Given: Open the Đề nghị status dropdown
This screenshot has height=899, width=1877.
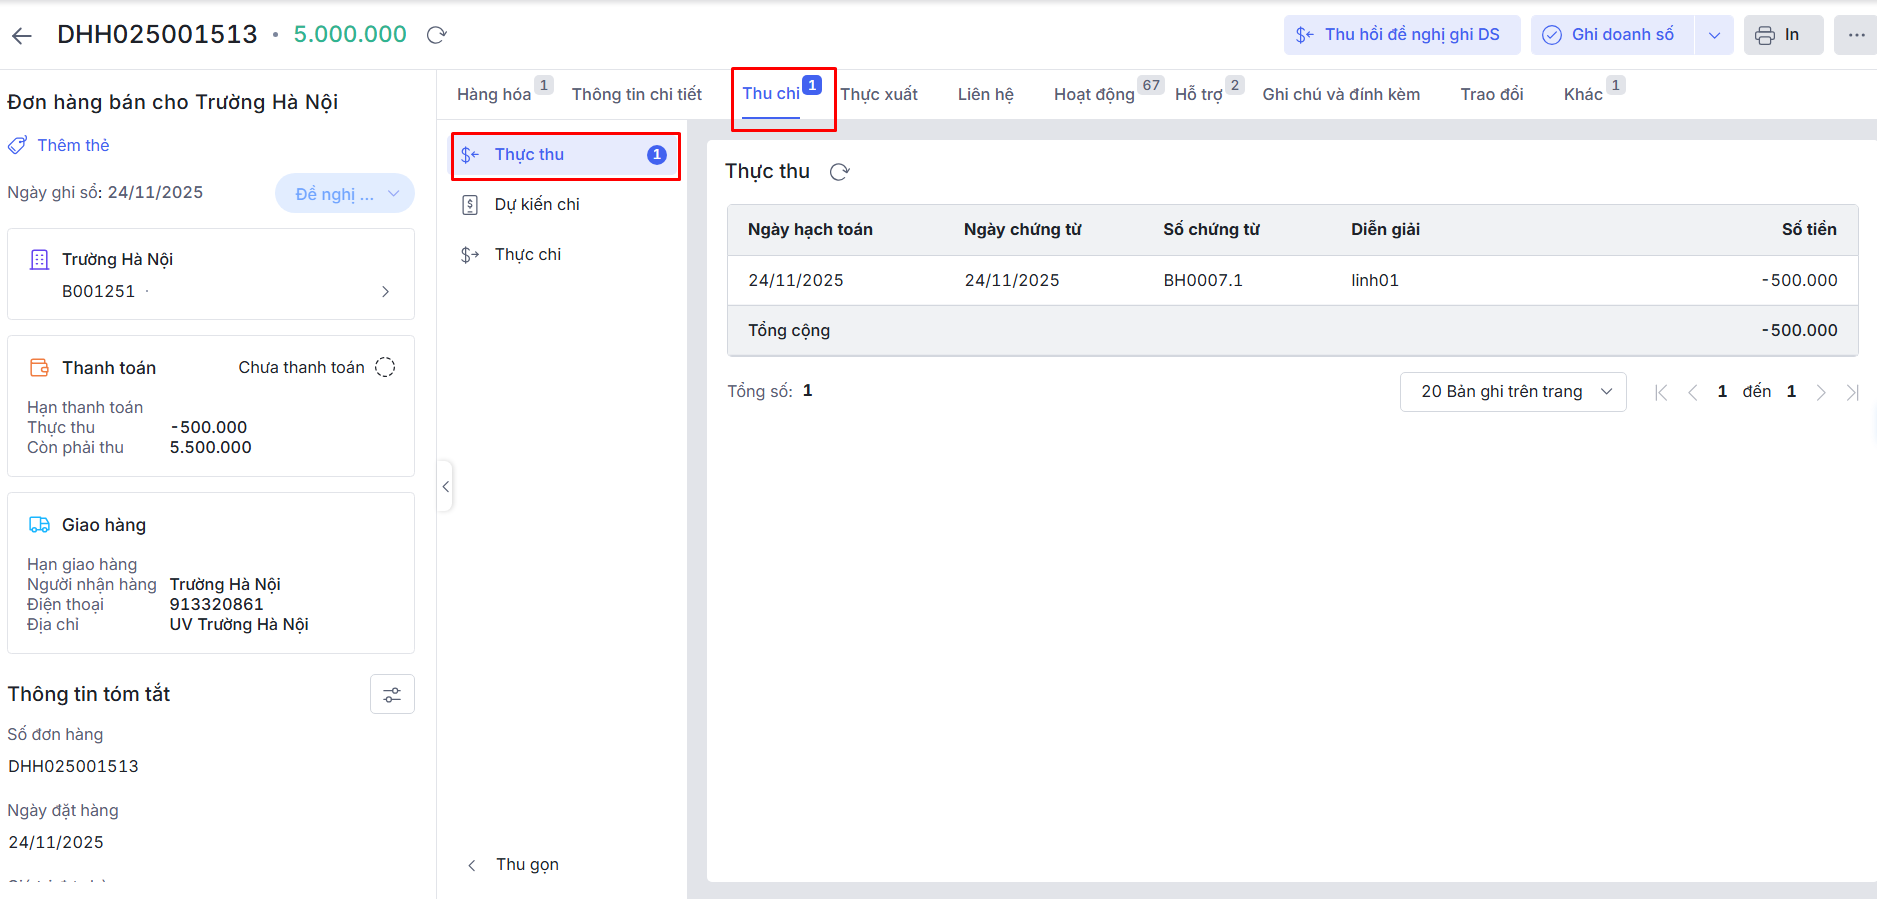Looking at the screenshot, I should (344, 194).
